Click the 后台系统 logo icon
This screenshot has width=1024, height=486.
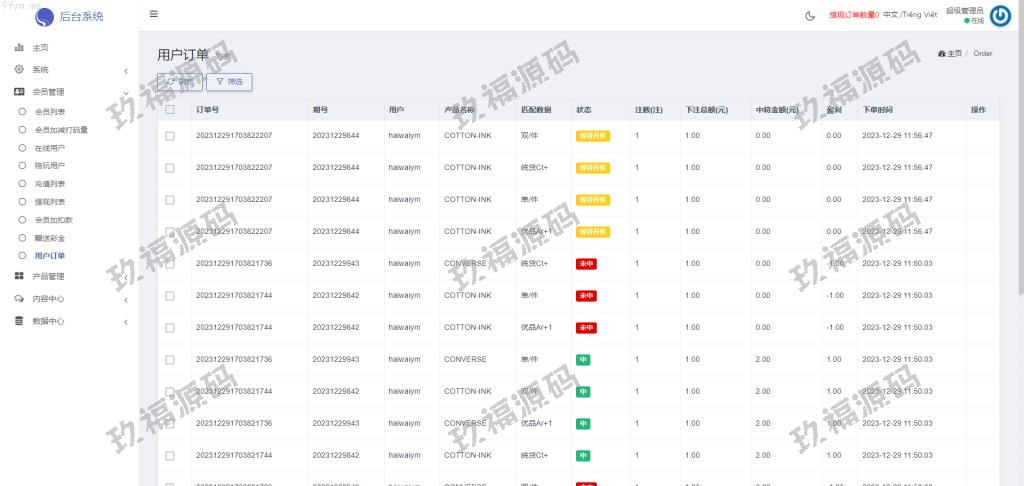click(44, 16)
